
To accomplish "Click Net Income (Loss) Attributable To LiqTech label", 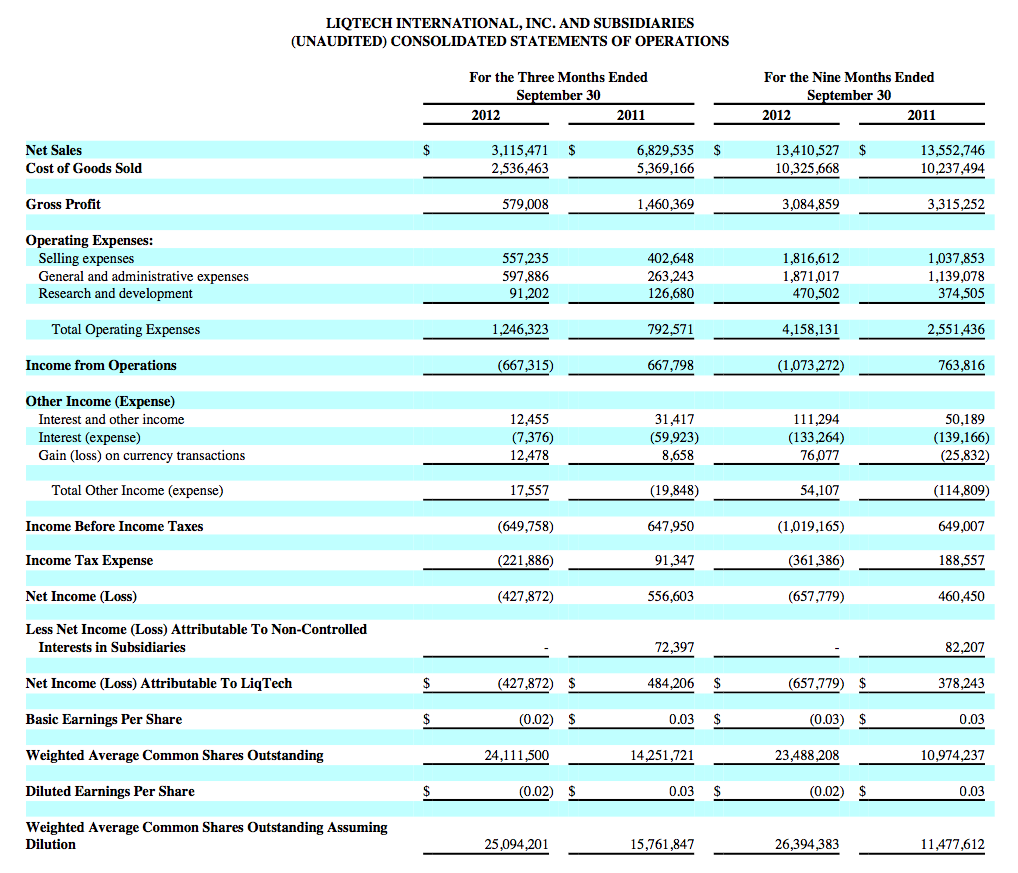I will point(159,683).
